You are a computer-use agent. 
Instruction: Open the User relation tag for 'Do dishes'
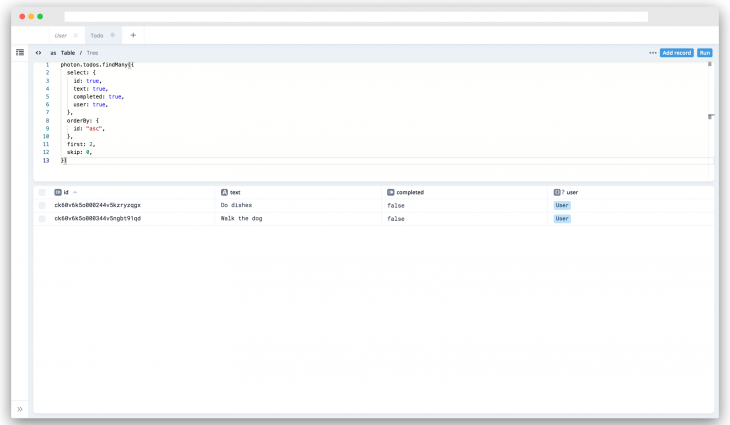562,205
